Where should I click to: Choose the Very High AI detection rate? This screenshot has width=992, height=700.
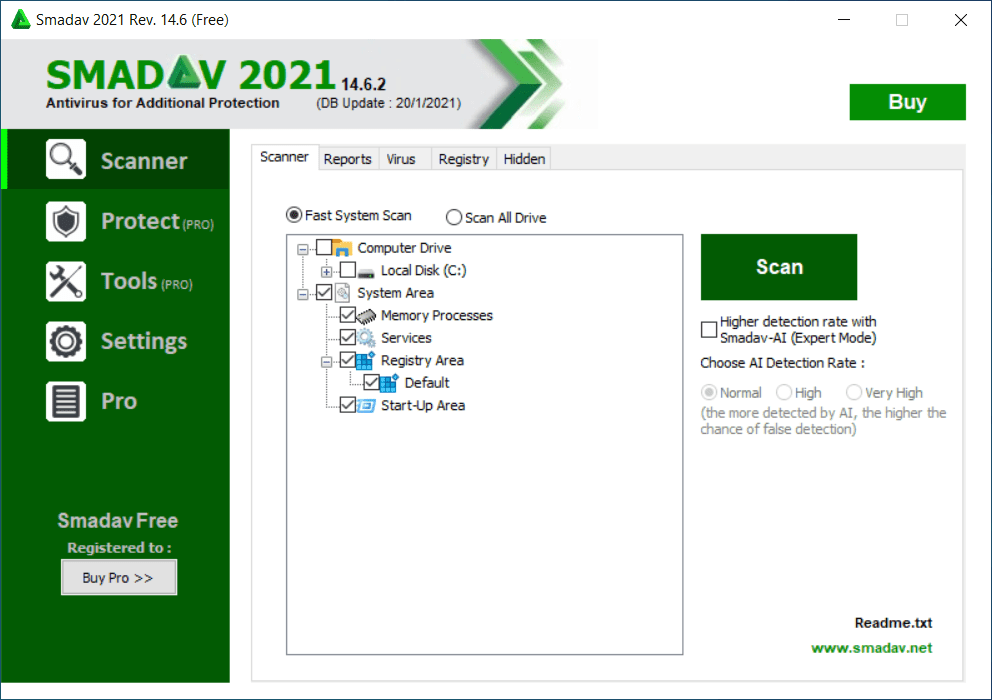click(854, 392)
